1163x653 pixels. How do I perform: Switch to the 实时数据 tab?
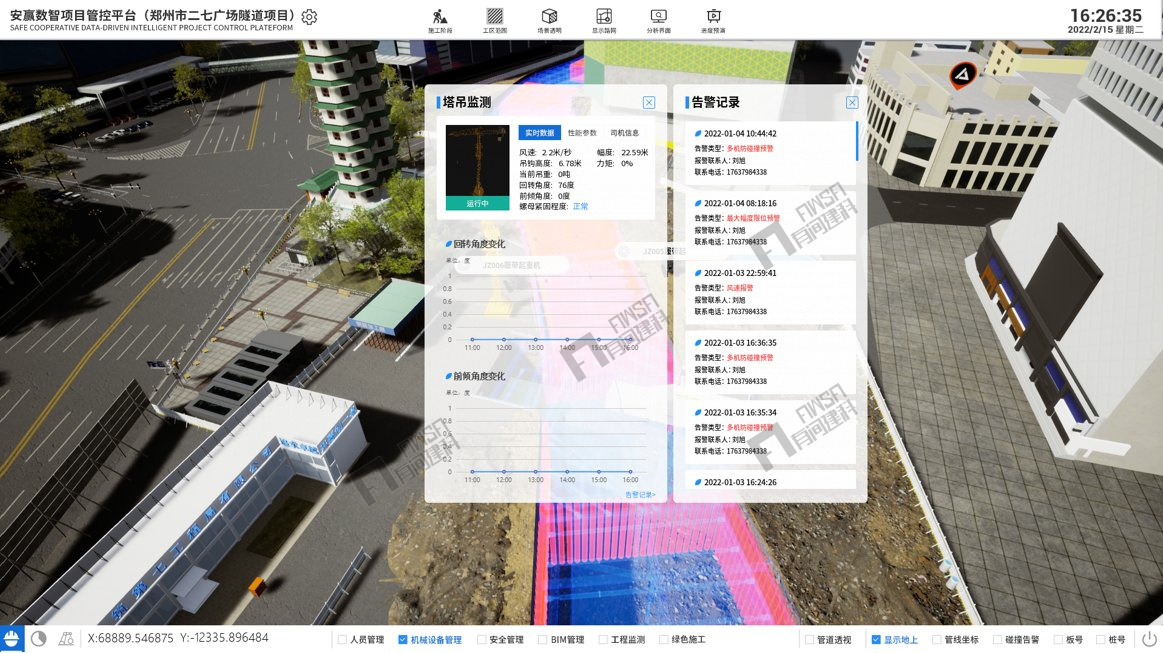[x=539, y=133]
